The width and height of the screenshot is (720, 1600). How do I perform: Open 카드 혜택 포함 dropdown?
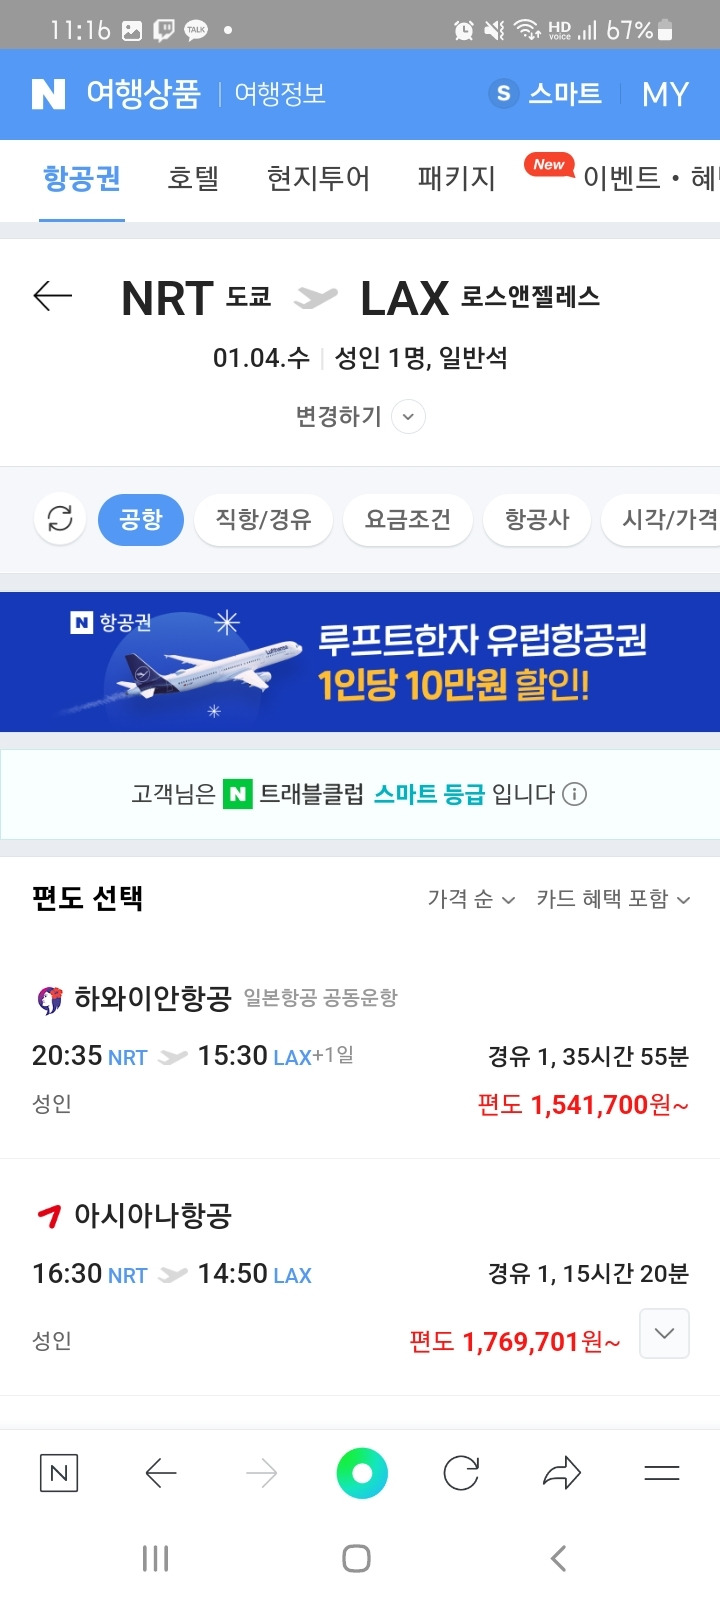click(613, 899)
